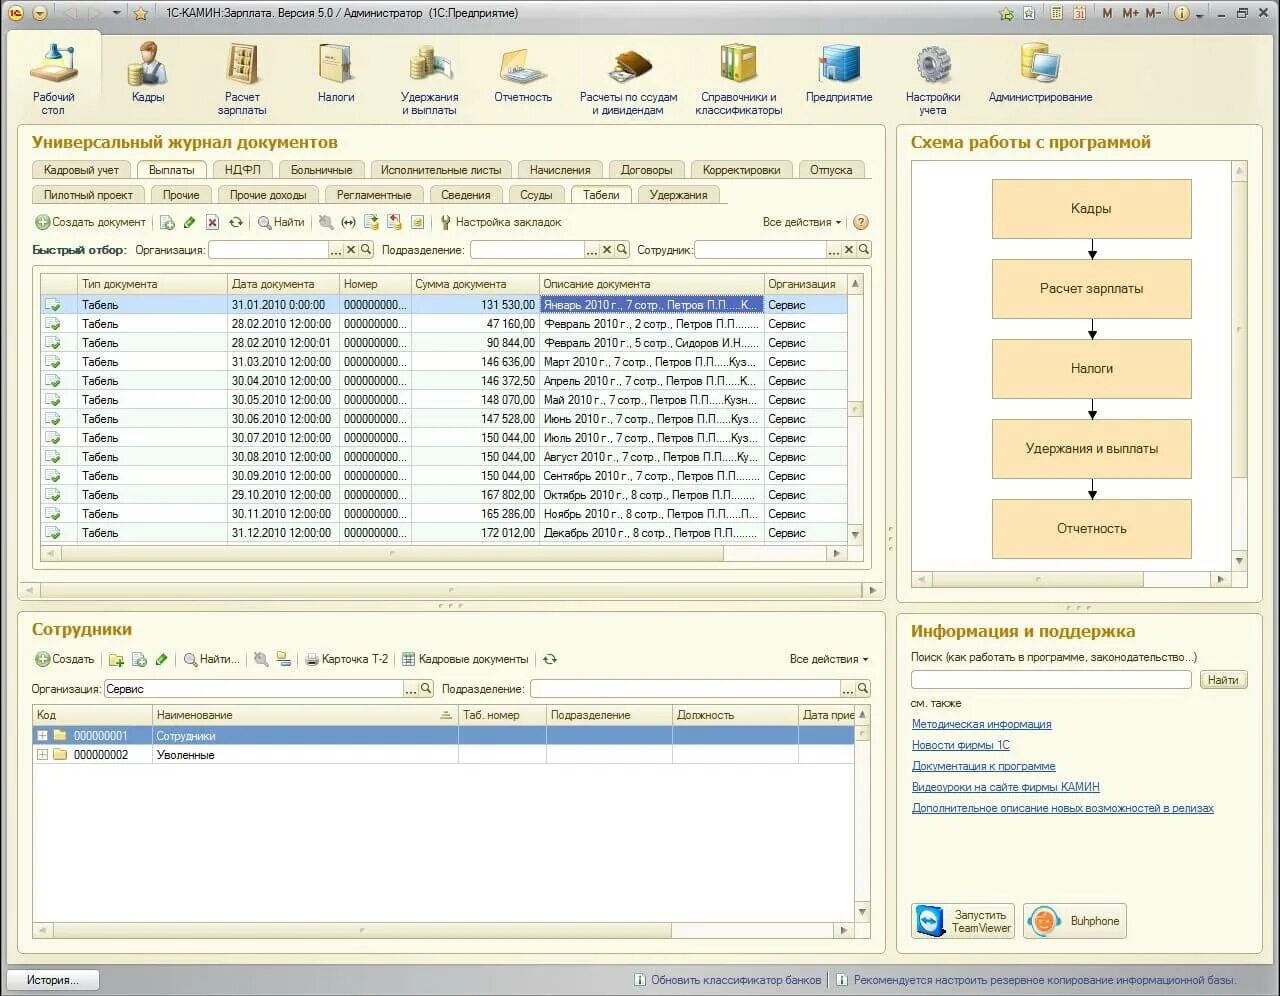Open Расчеты по ссудам и дивидендам
Screen dimensions: 1280x996
point(629,78)
